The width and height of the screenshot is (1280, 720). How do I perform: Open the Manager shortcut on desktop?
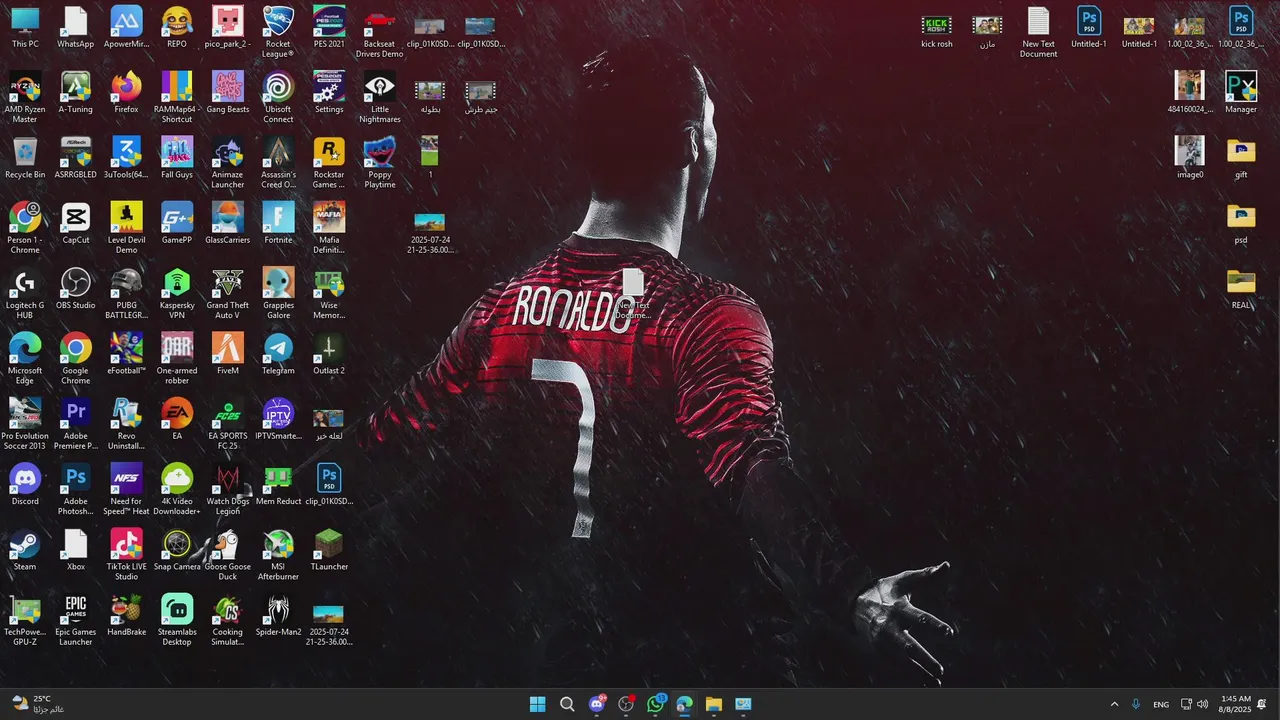pos(1241,92)
